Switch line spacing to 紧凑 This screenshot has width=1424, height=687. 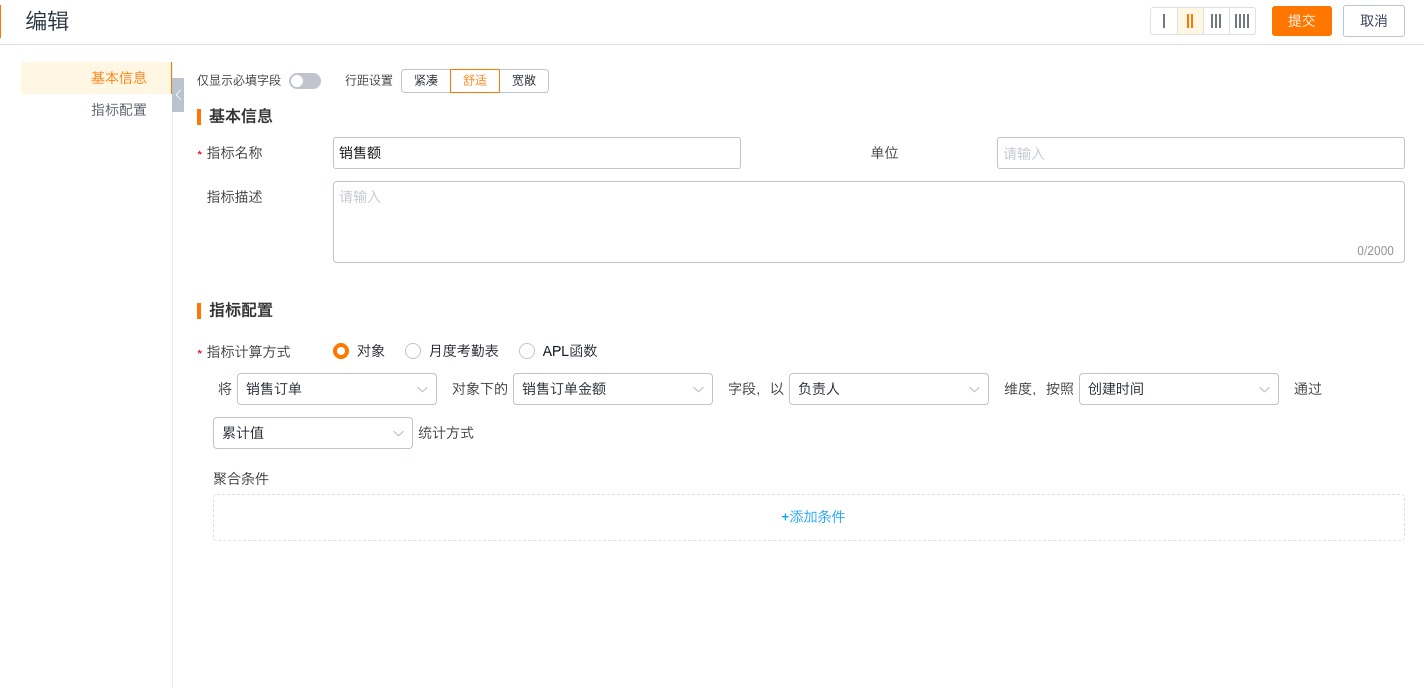tap(426, 81)
